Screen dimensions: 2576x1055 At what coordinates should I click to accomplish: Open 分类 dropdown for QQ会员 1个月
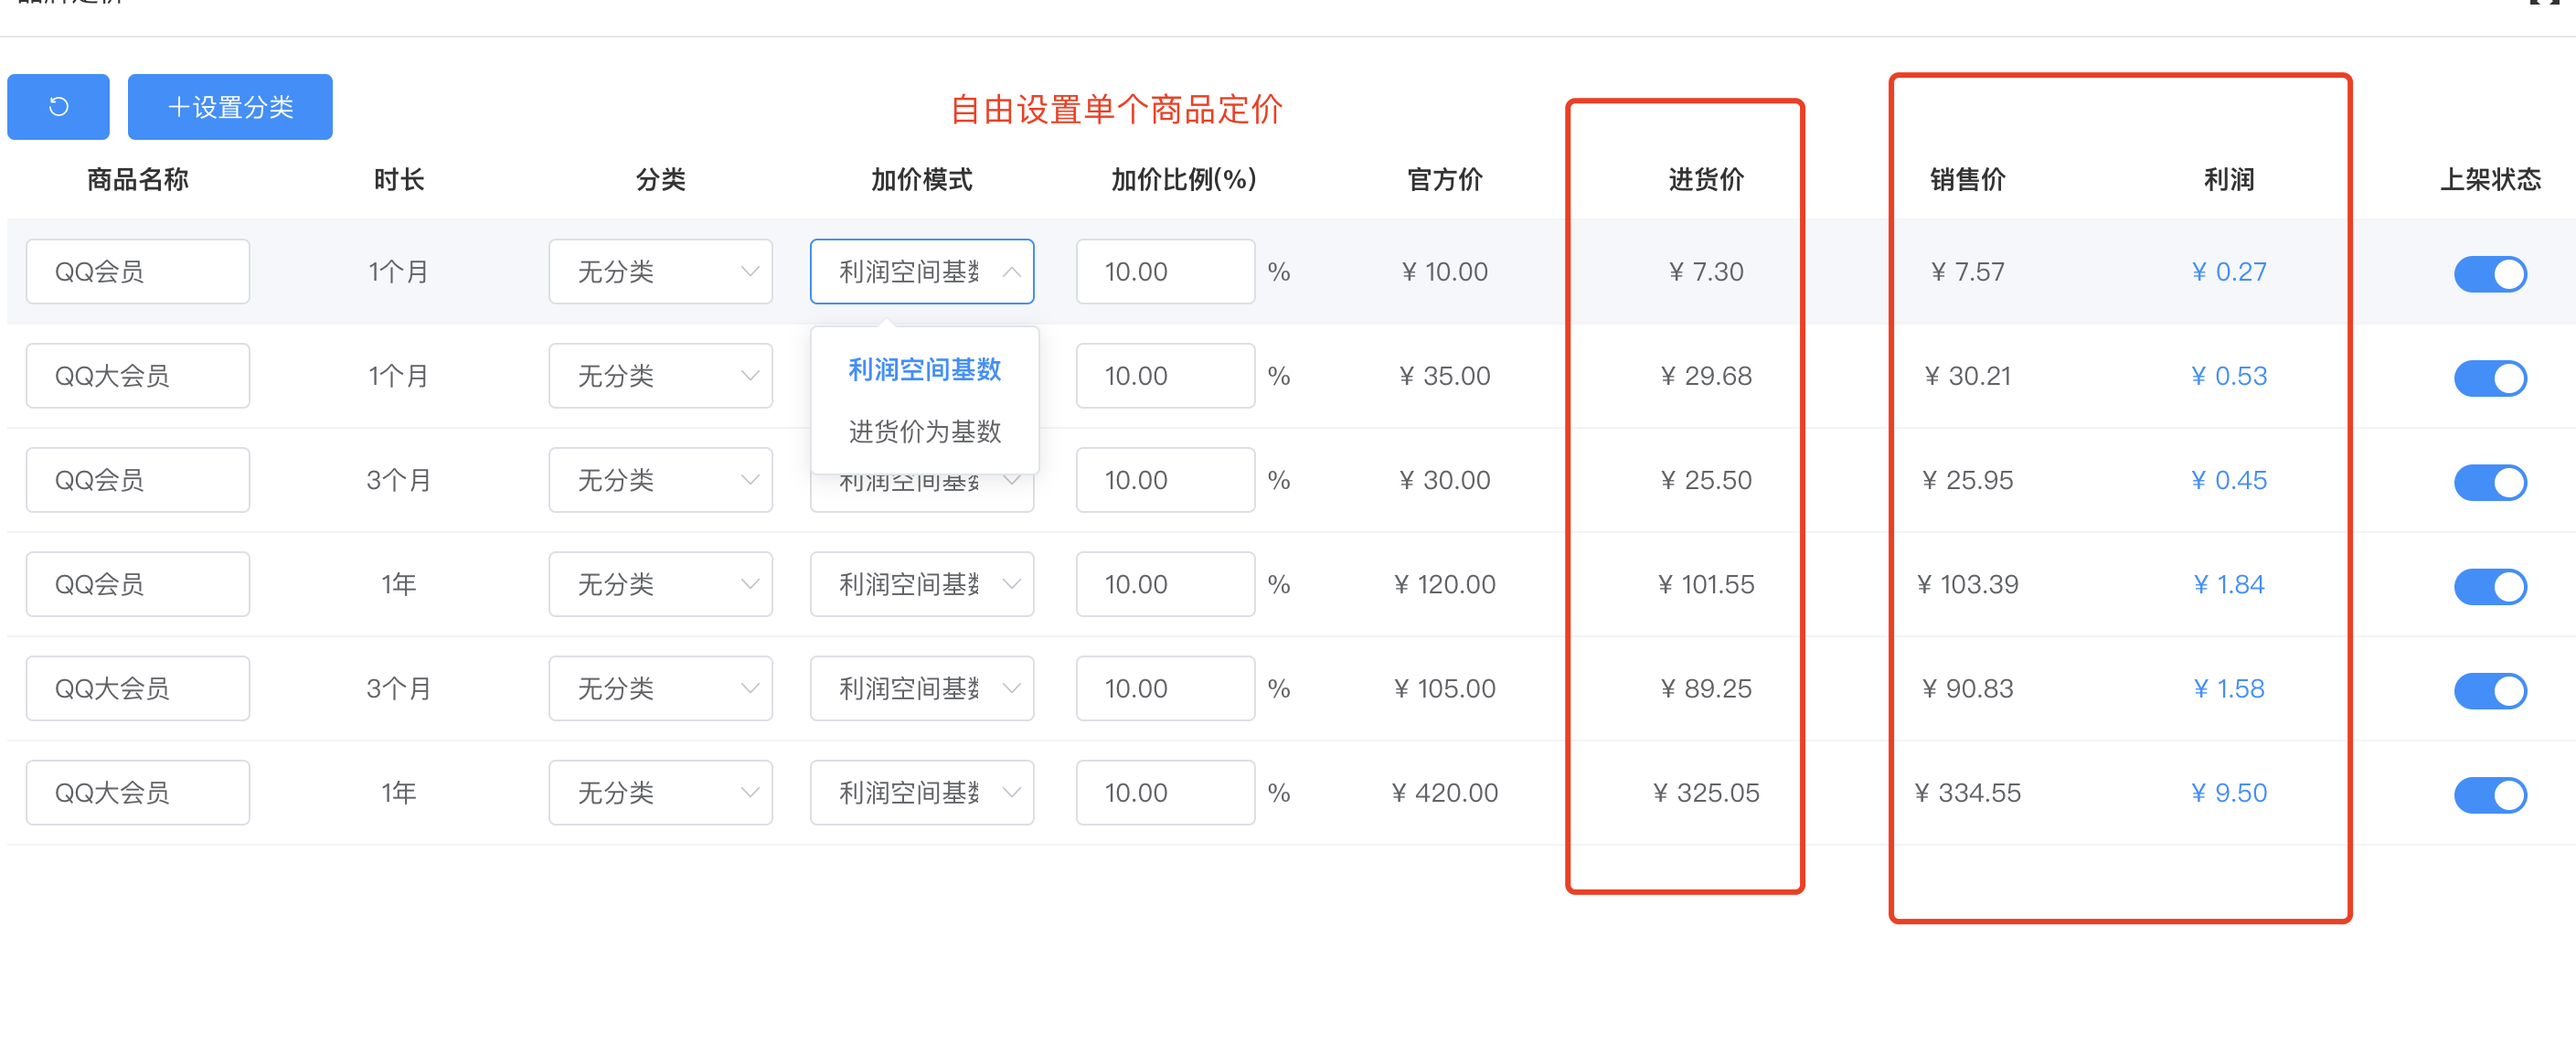click(x=660, y=271)
